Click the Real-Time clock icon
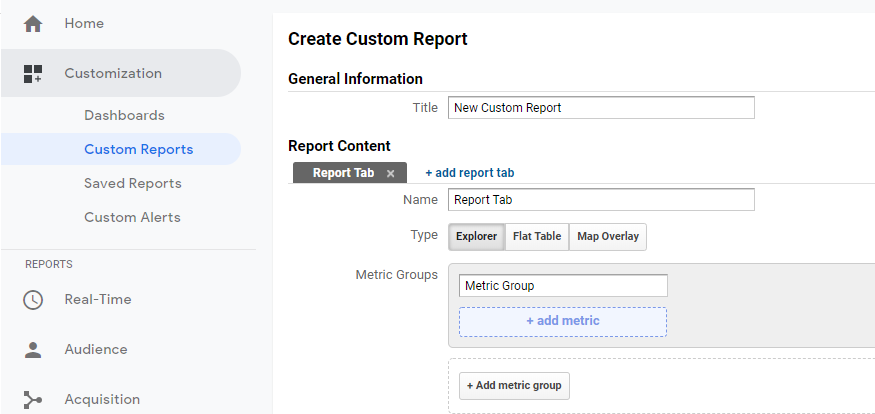 coord(33,299)
